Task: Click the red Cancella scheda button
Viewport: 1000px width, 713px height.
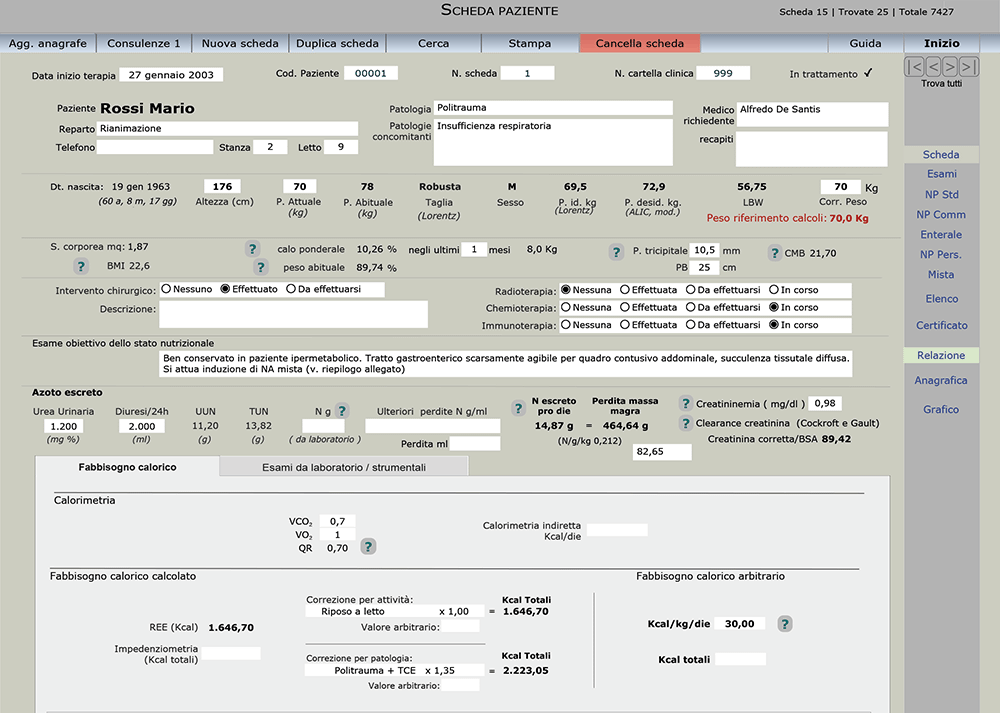Action: (640, 43)
